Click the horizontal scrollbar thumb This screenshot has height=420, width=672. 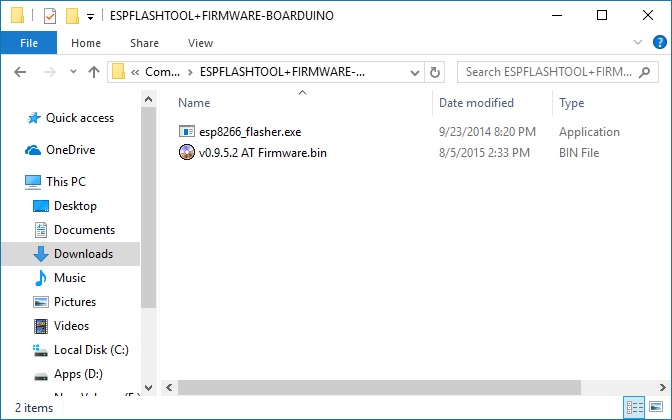pos(379,387)
